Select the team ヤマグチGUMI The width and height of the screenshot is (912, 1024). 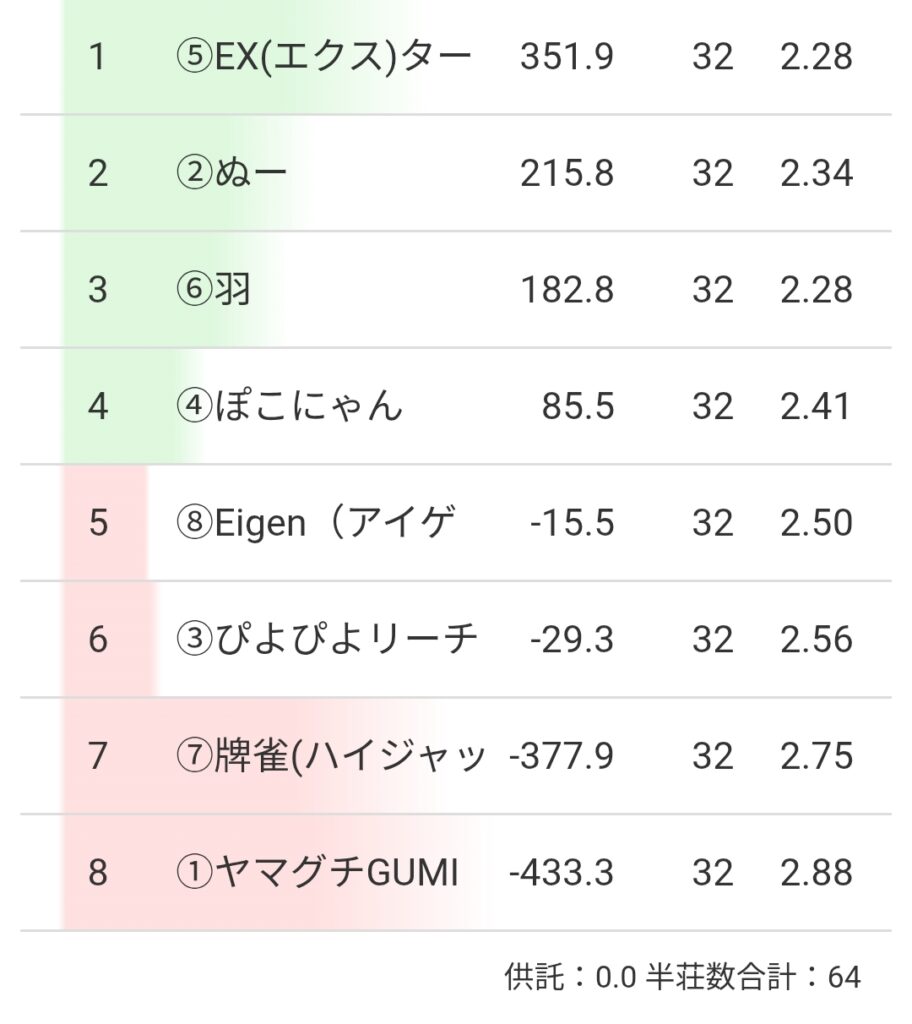pos(317,873)
